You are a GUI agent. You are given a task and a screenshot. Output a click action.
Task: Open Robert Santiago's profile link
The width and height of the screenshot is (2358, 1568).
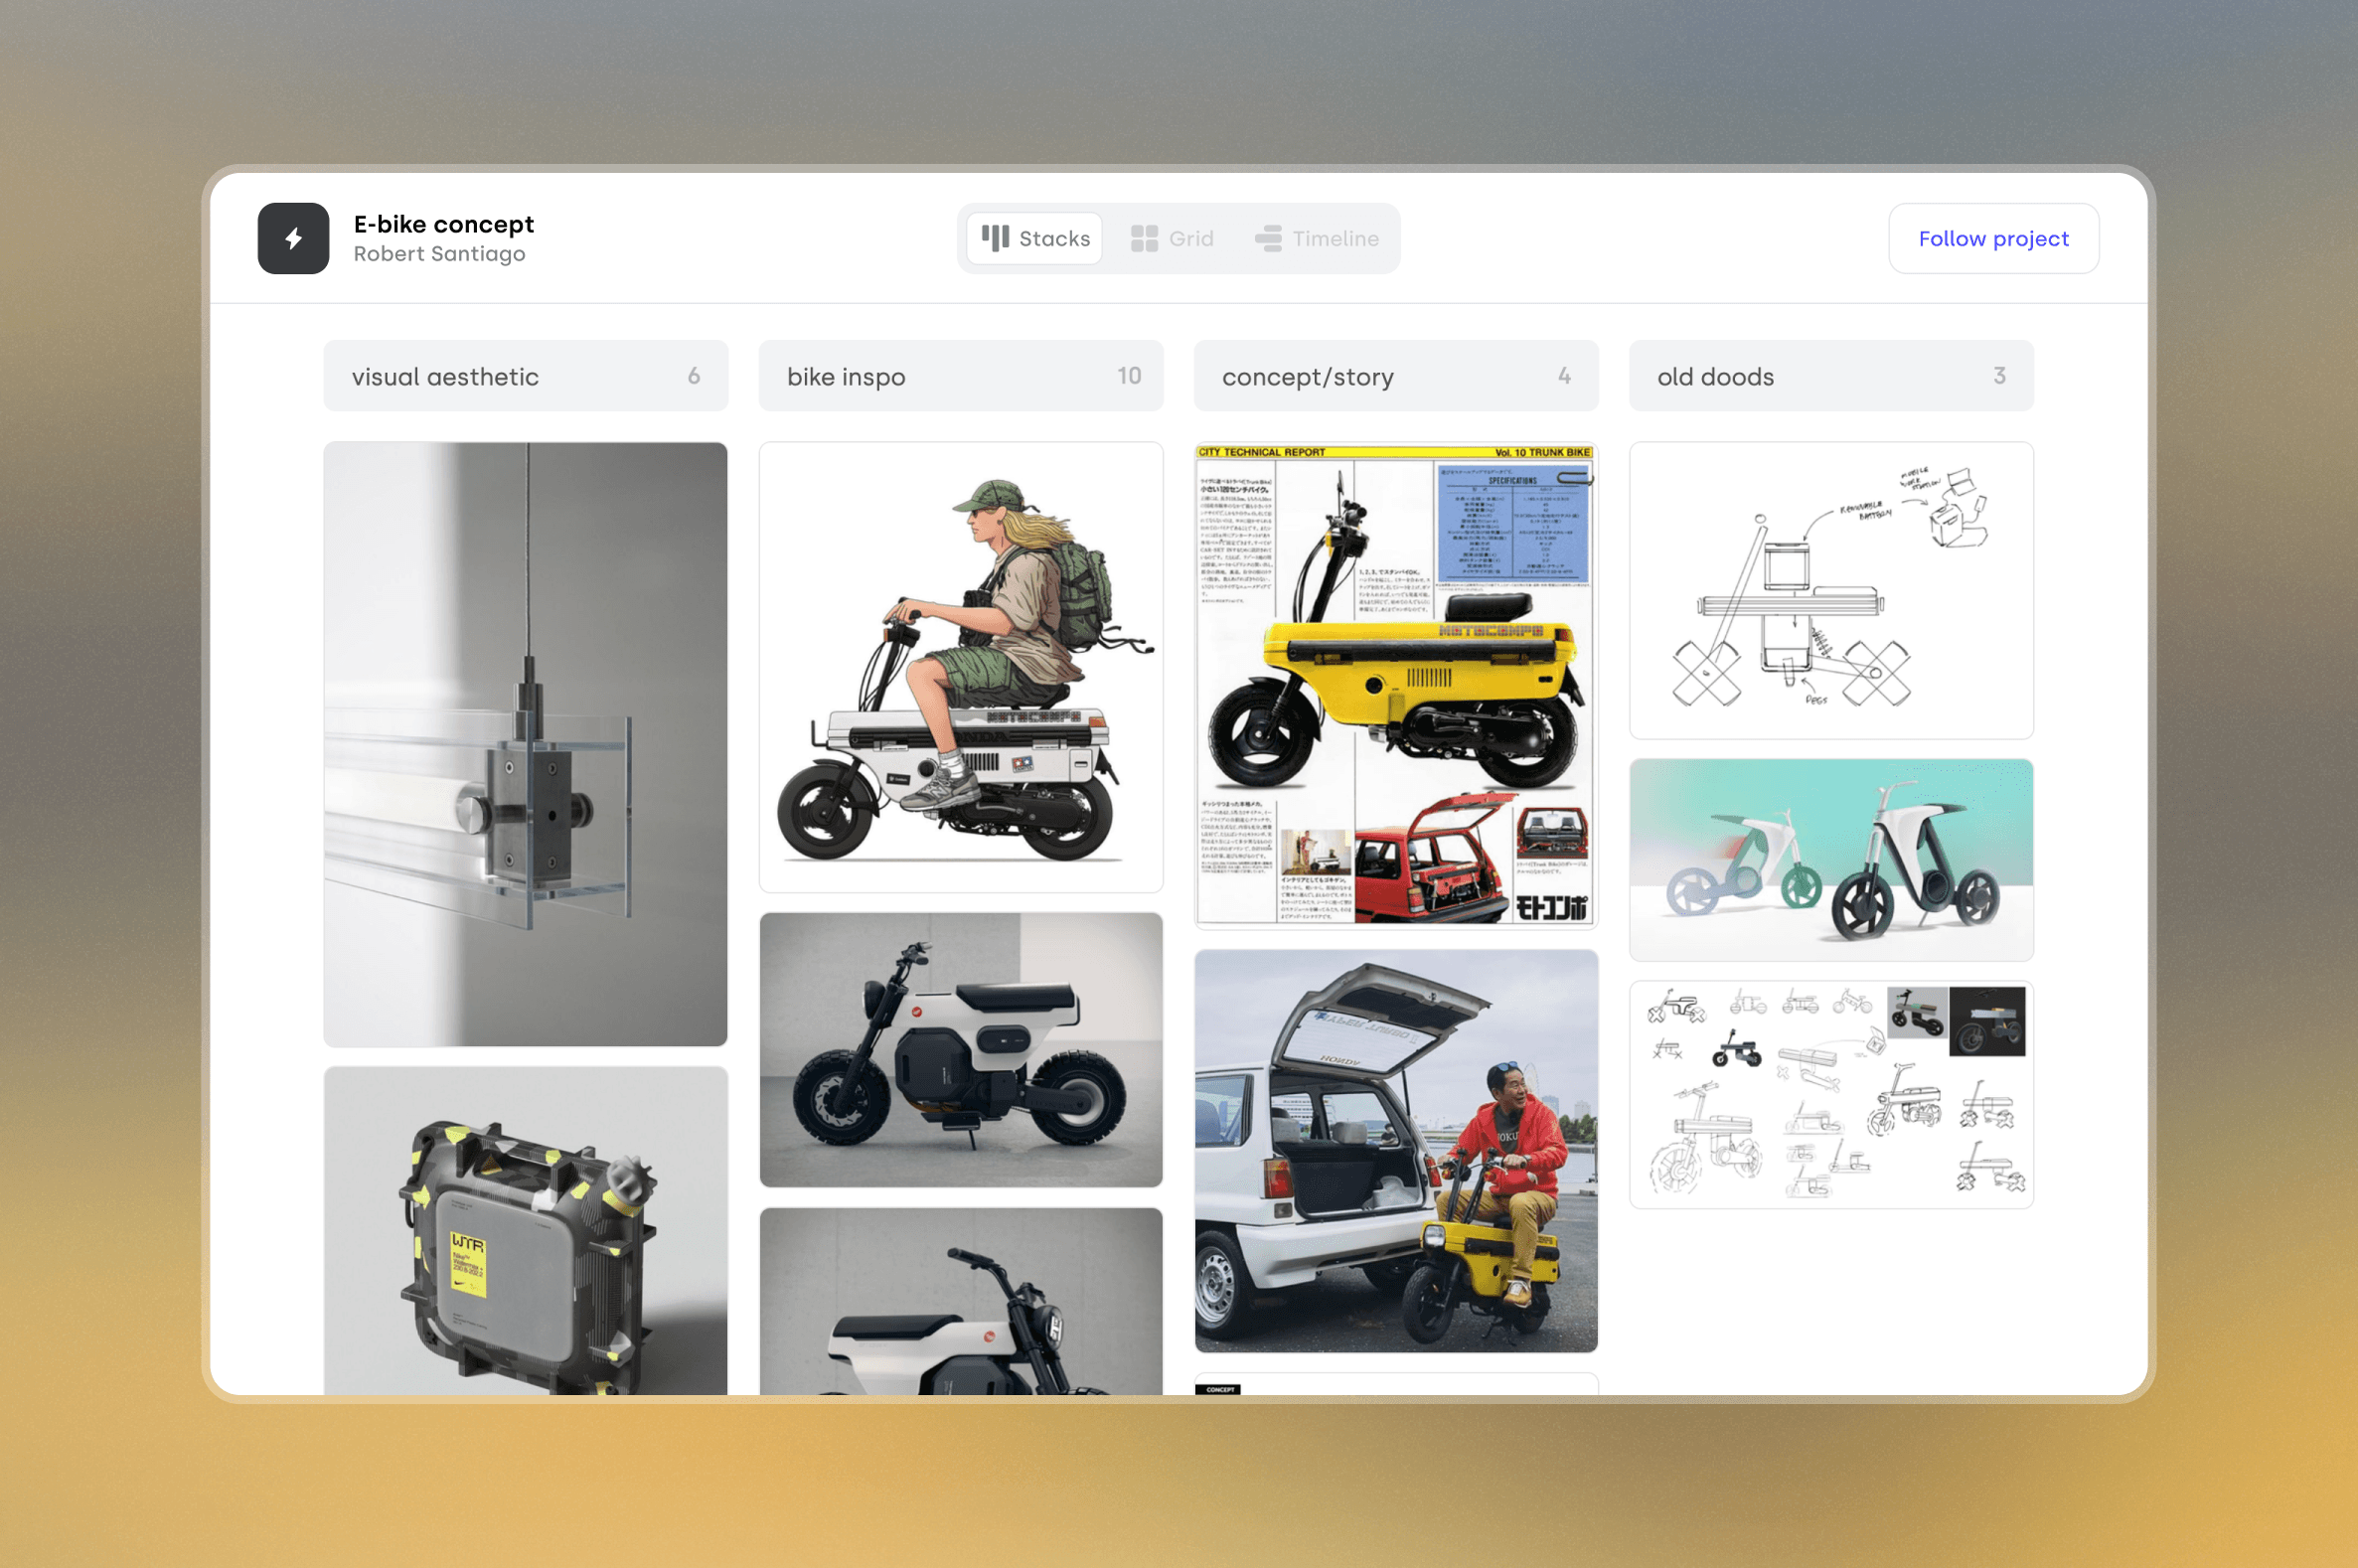point(440,254)
